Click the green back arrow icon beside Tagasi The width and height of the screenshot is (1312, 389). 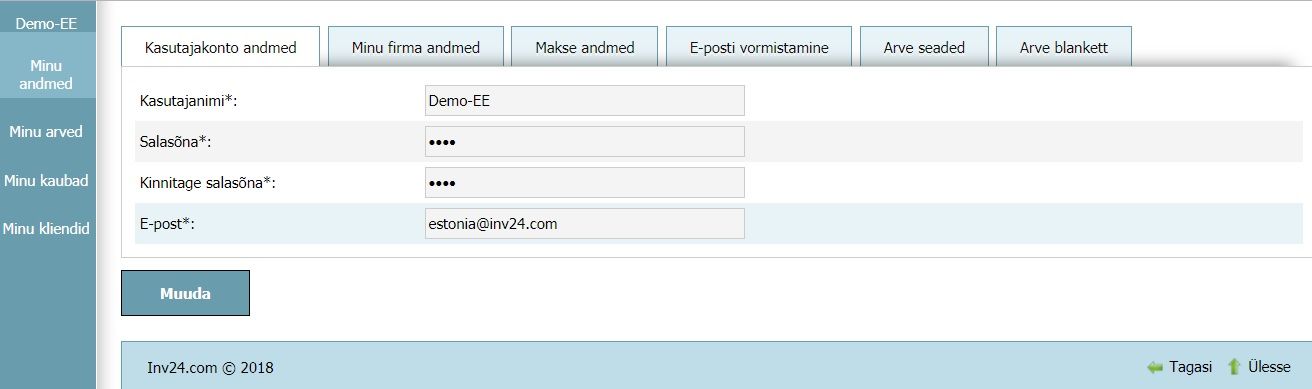tap(1155, 367)
